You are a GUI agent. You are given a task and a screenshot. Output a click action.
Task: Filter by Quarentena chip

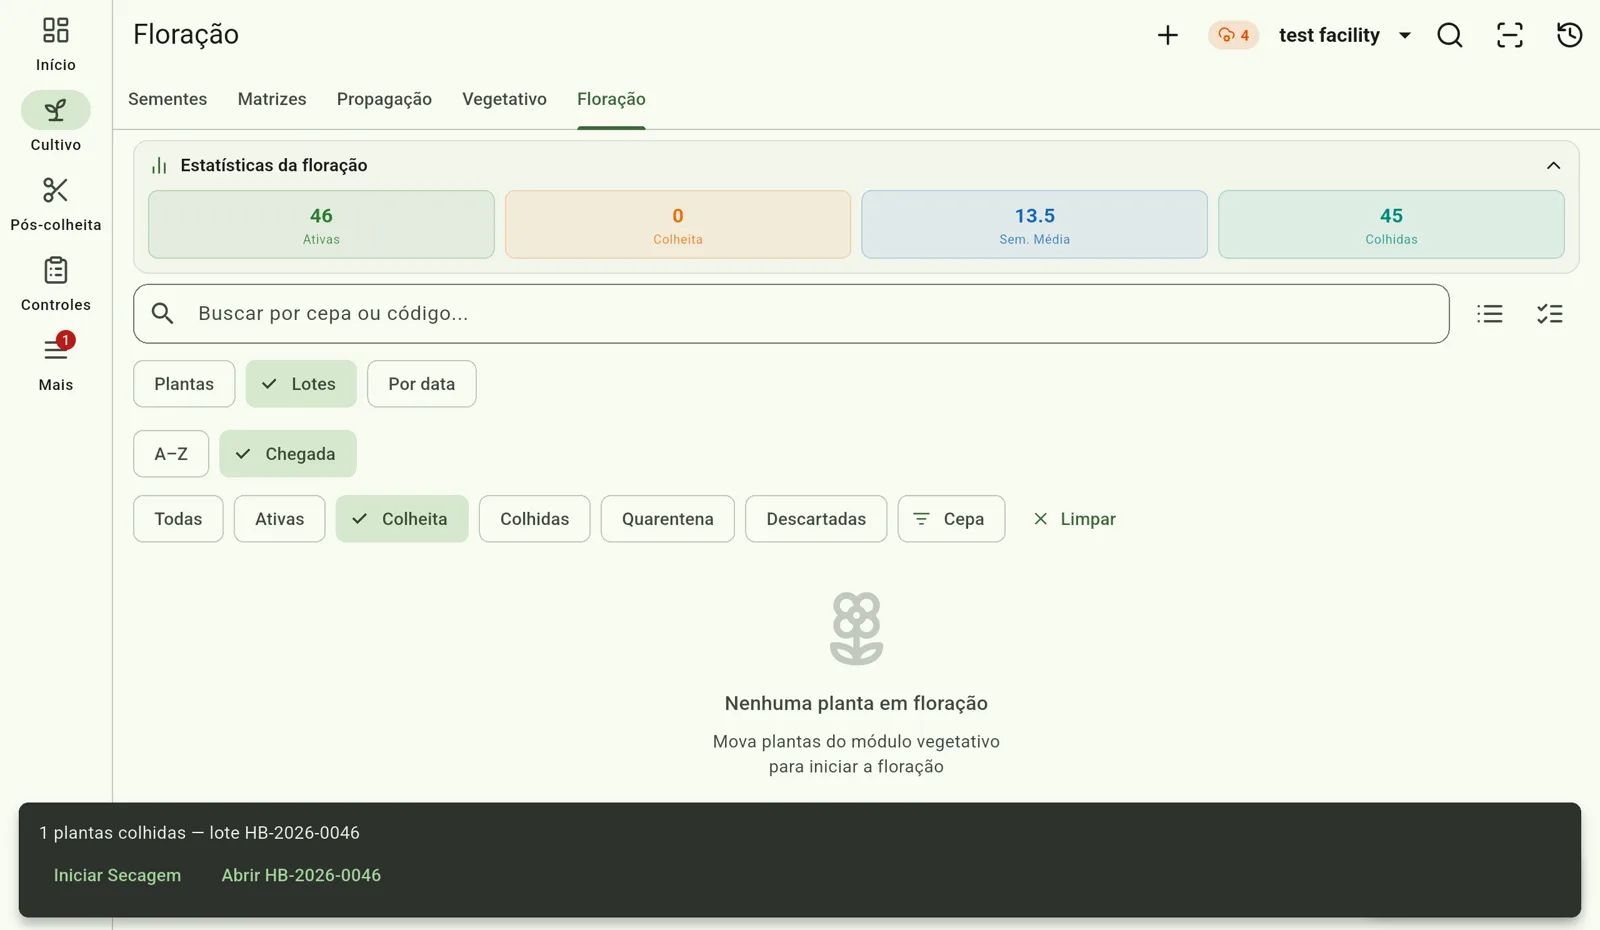pyautogui.click(x=667, y=519)
